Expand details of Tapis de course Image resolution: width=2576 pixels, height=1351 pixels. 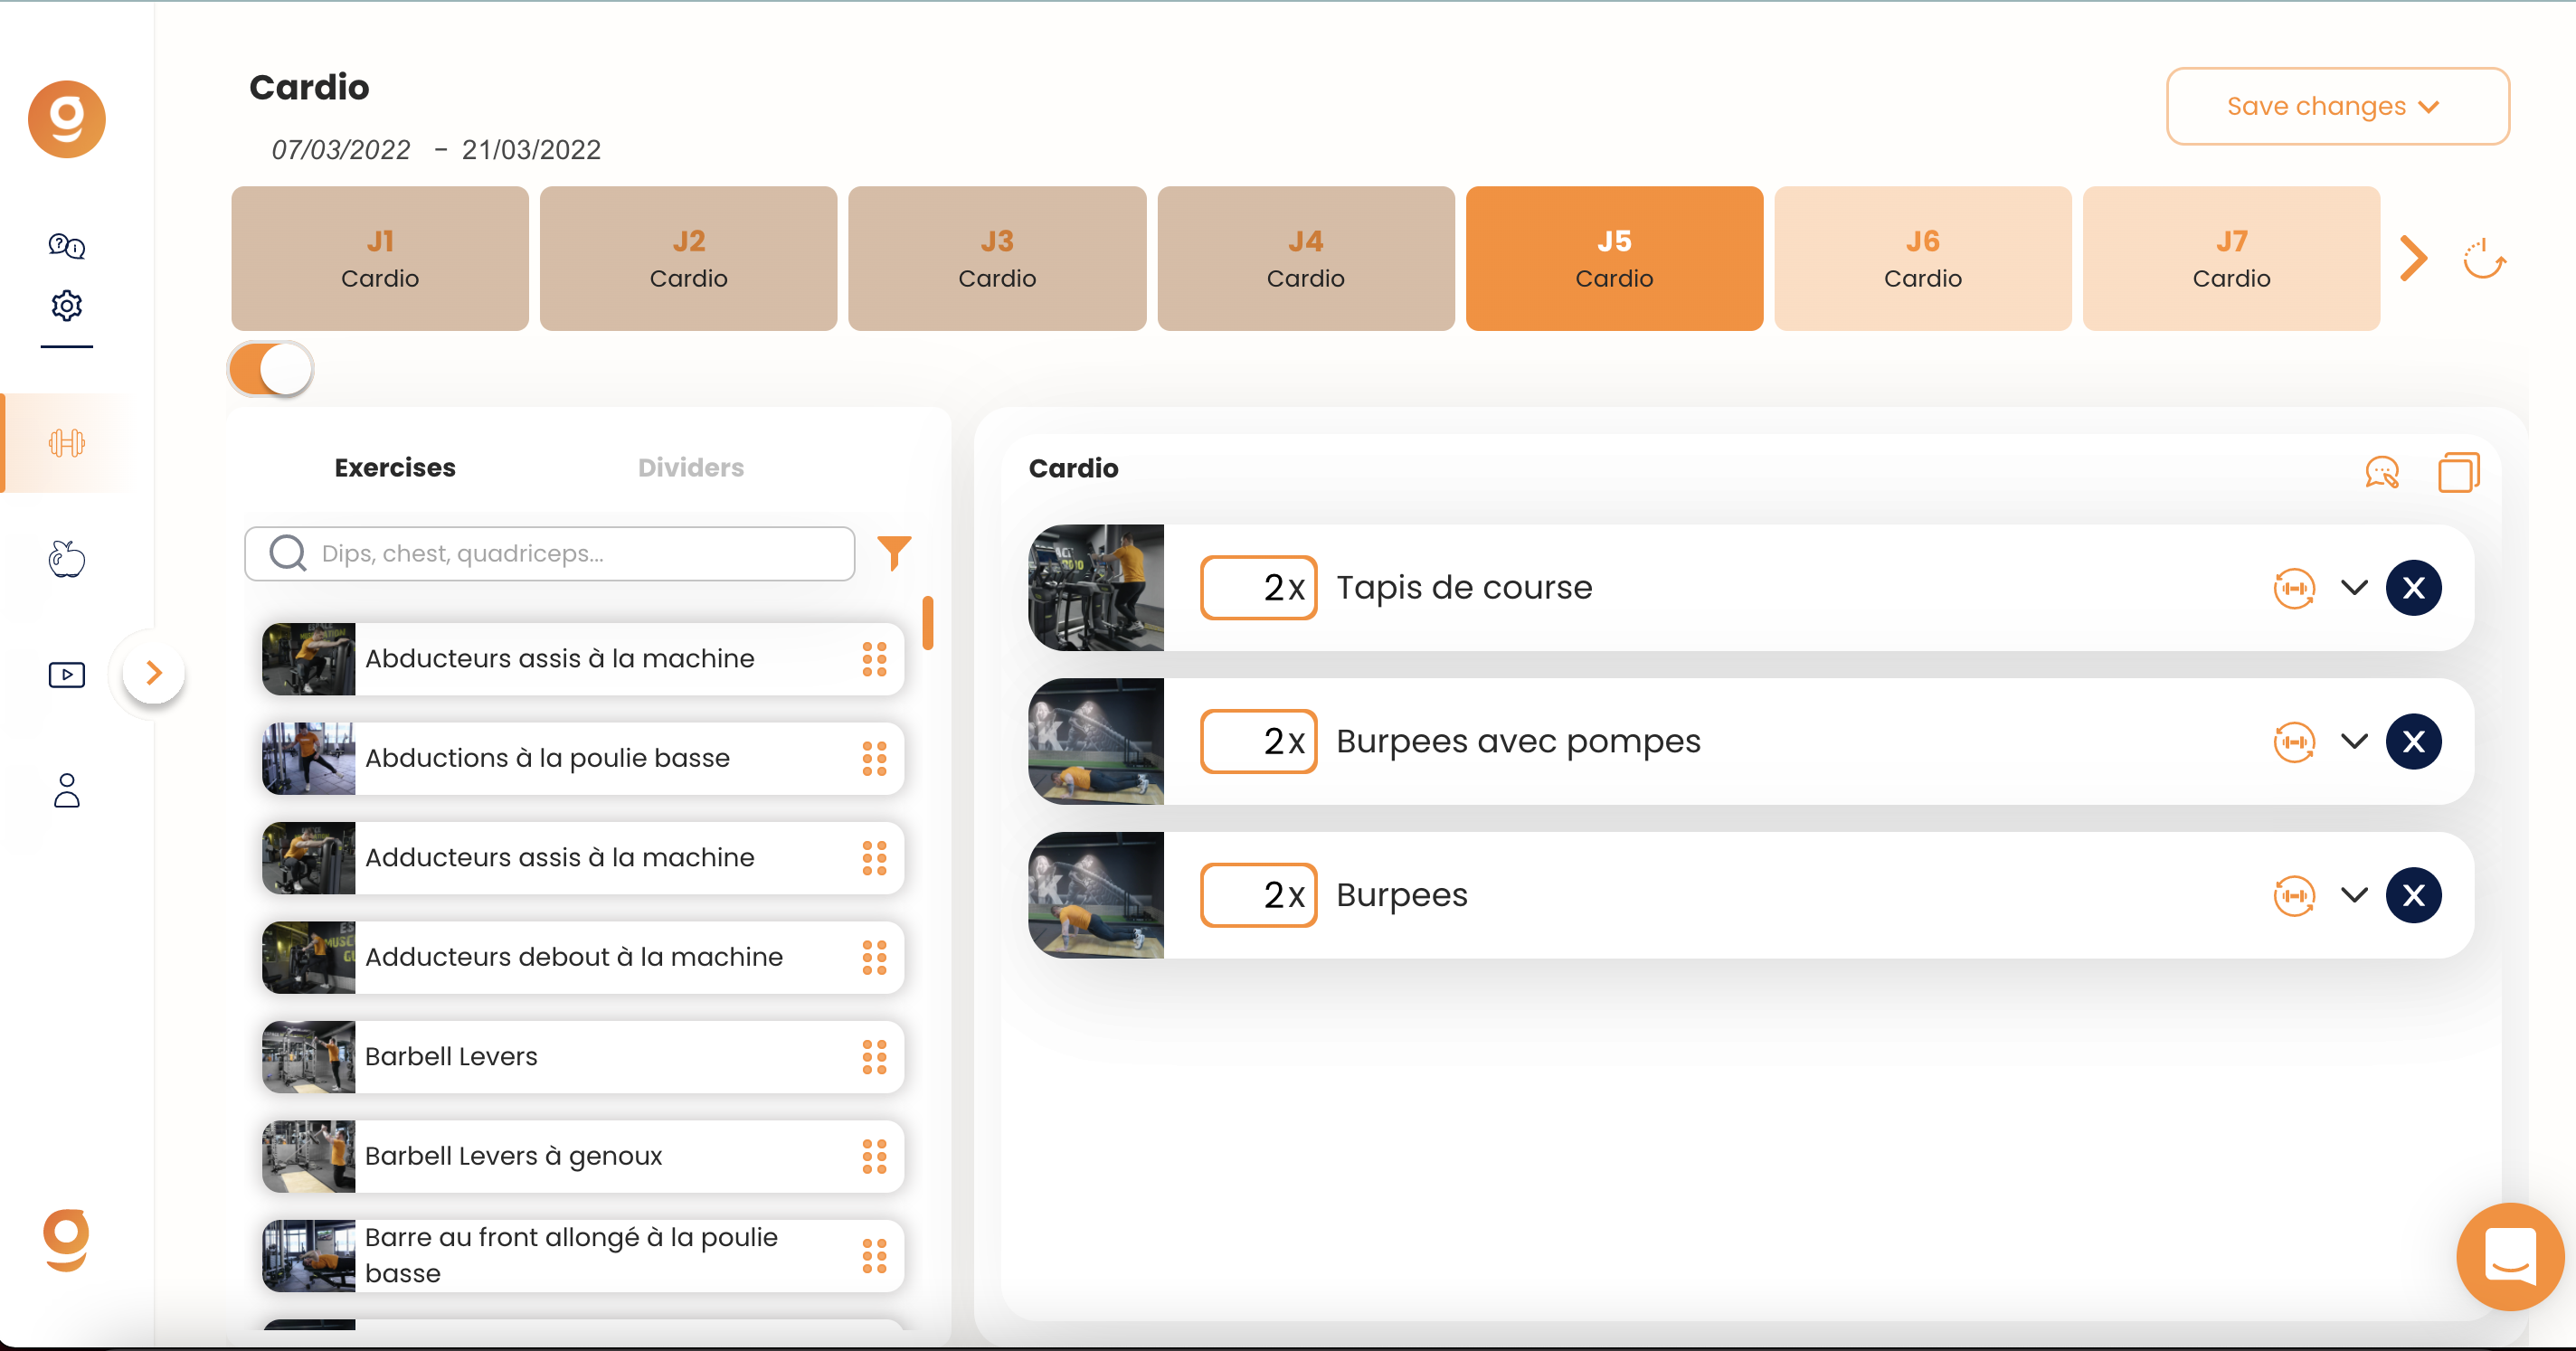click(2355, 588)
